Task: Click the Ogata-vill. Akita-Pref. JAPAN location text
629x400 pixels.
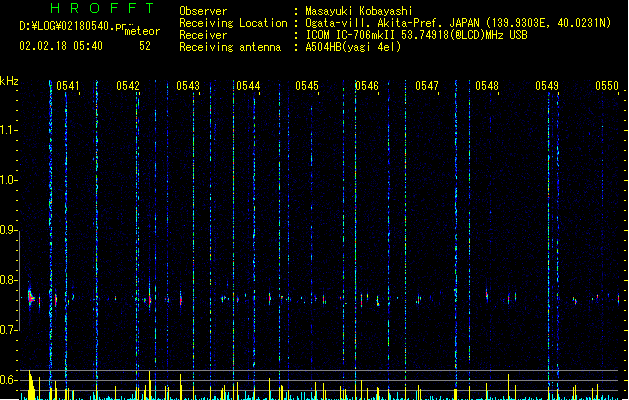Action: click(x=458, y=23)
